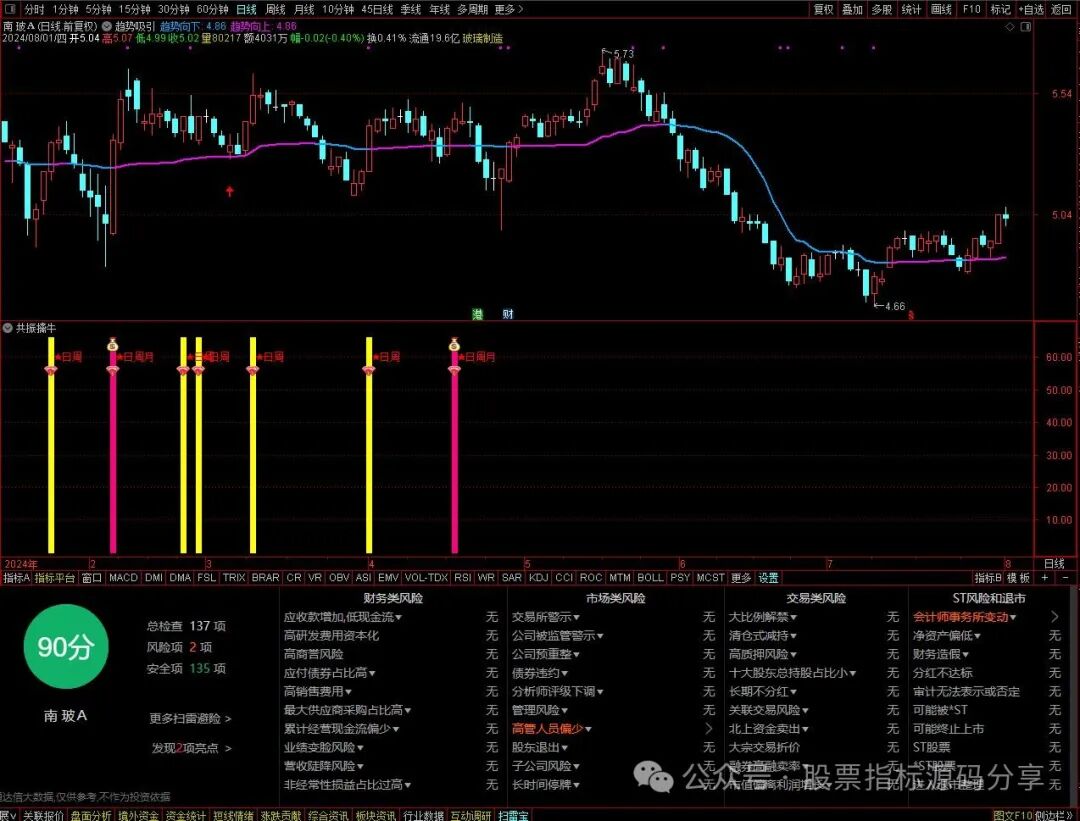
Task: Collapse the 共振擒牛 indicator panel icon
Action: coord(8,329)
